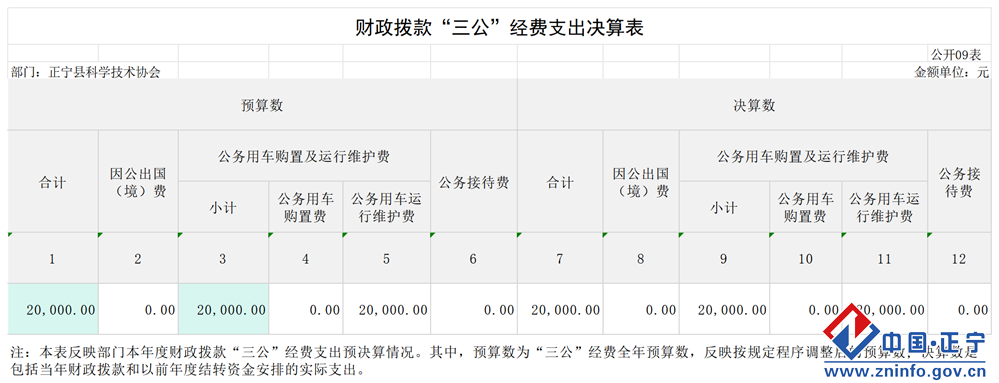Click column number cell 5
Image resolution: width=999 pixels, height=383 pixels.
coord(387,259)
